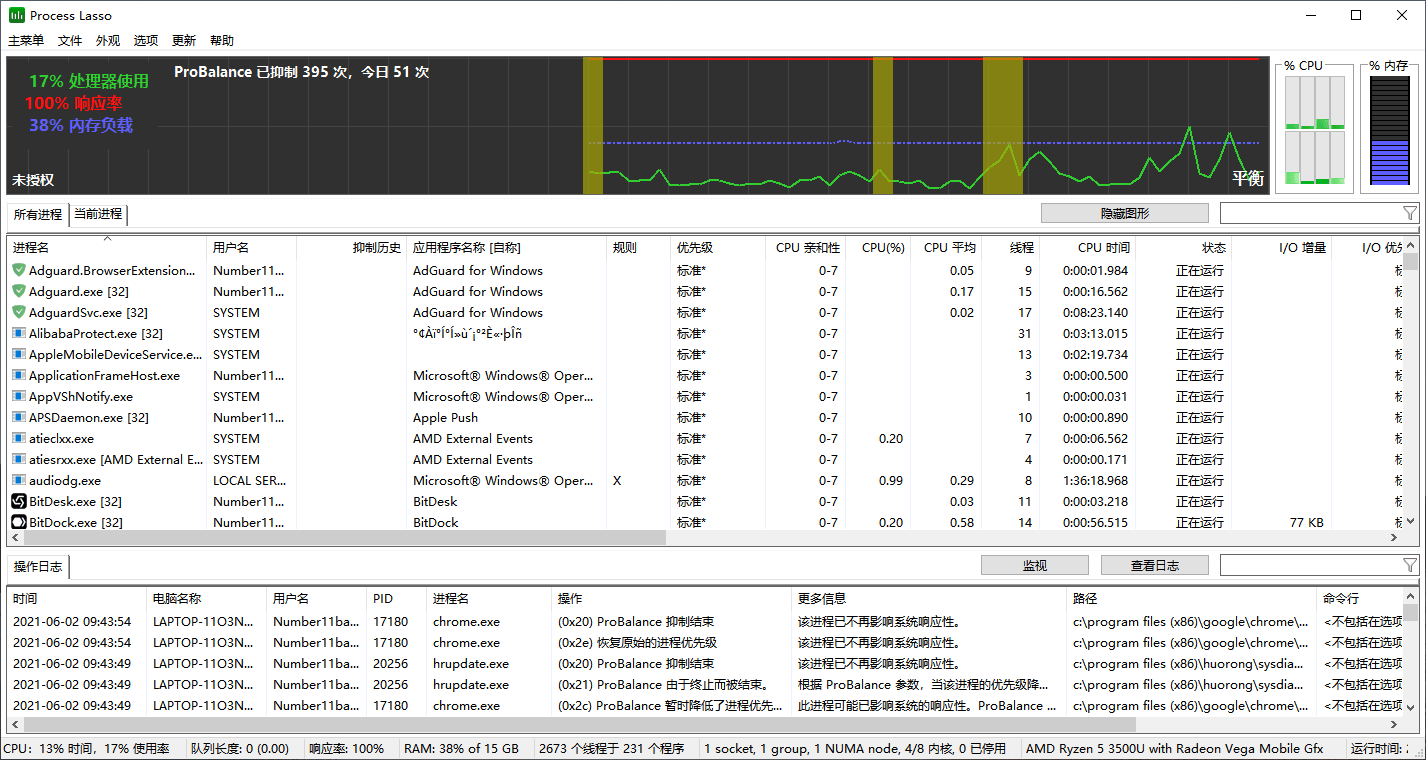
Task: Click the BitDesk.exe process icon
Action: (19, 501)
